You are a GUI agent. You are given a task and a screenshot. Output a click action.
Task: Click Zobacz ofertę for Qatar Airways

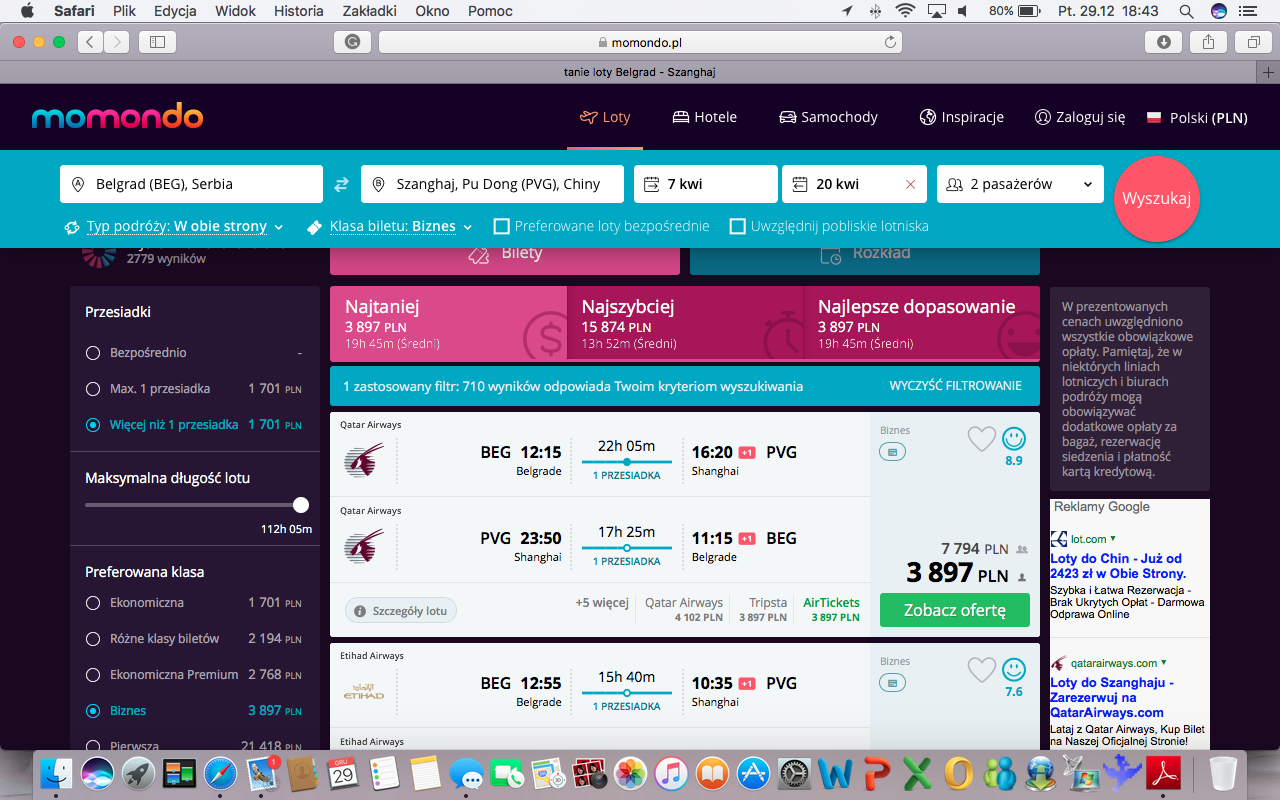point(955,610)
